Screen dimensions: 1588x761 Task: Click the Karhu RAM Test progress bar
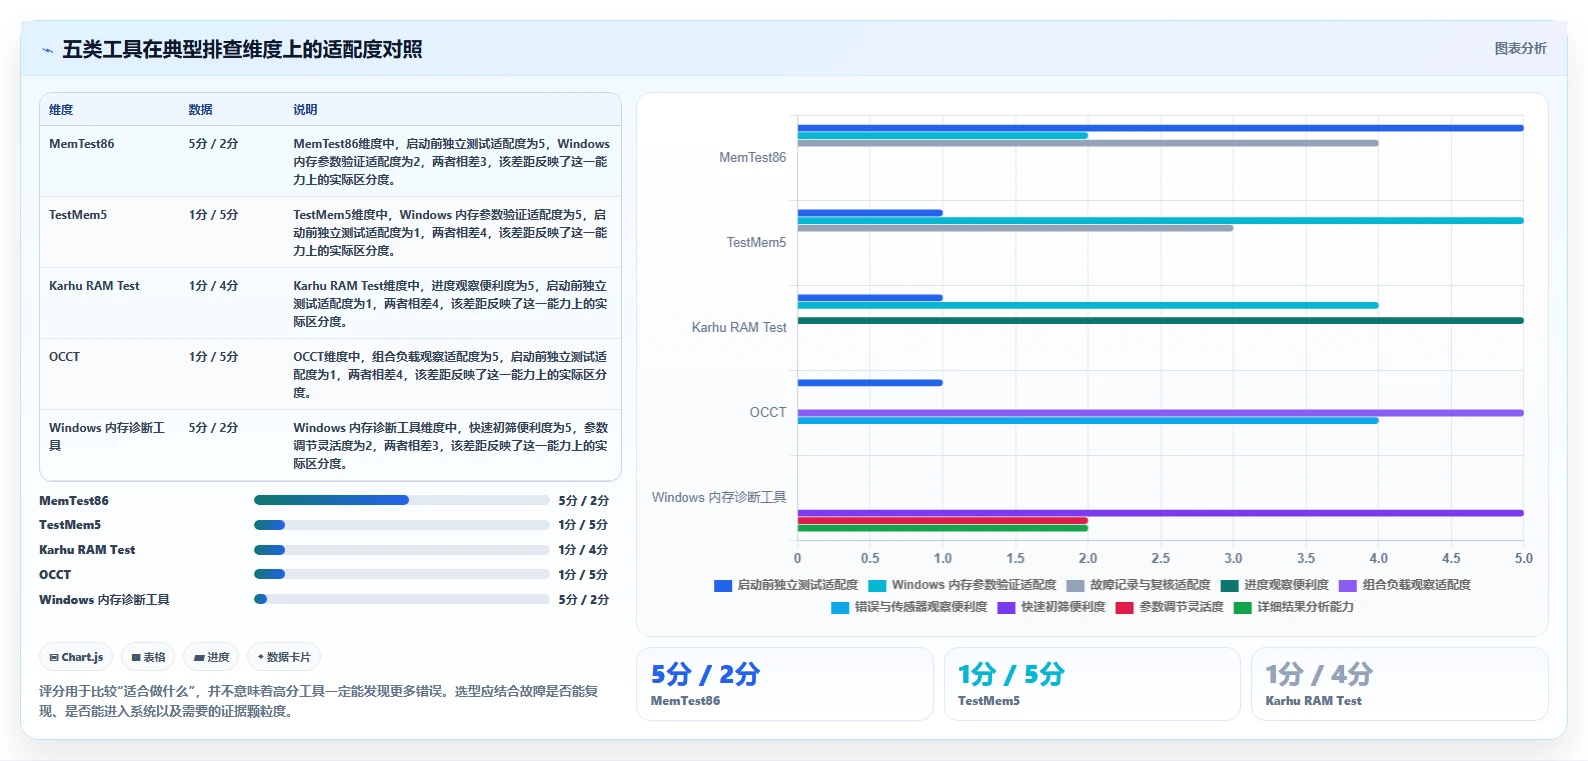point(401,549)
